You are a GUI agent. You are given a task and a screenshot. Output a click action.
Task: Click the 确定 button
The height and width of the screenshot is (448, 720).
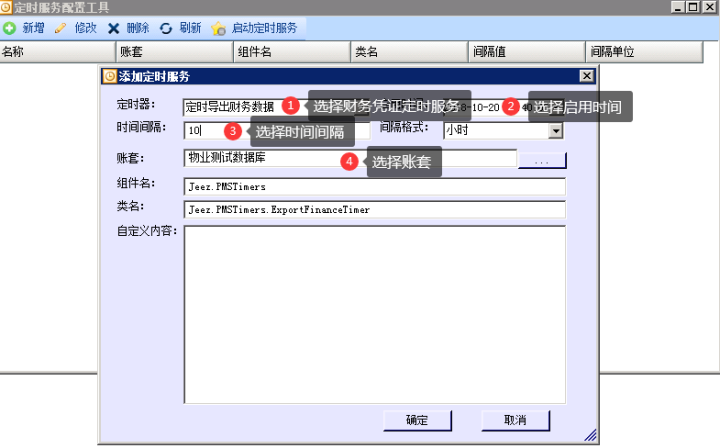coord(417,420)
